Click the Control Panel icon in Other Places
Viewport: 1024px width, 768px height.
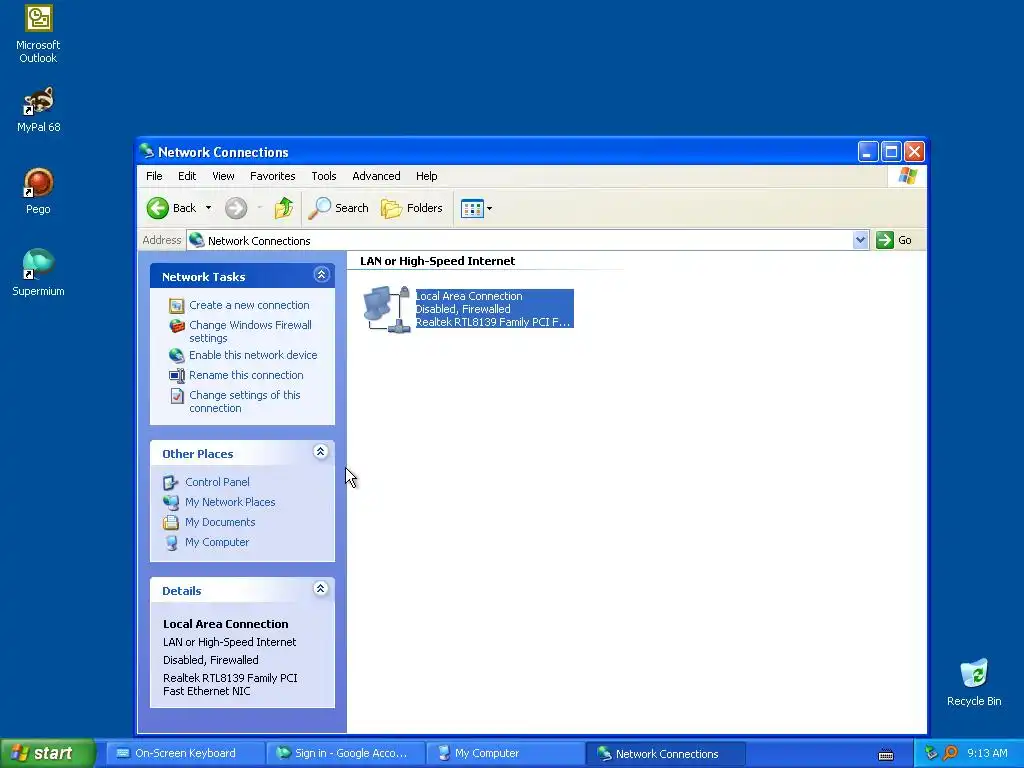coord(170,483)
